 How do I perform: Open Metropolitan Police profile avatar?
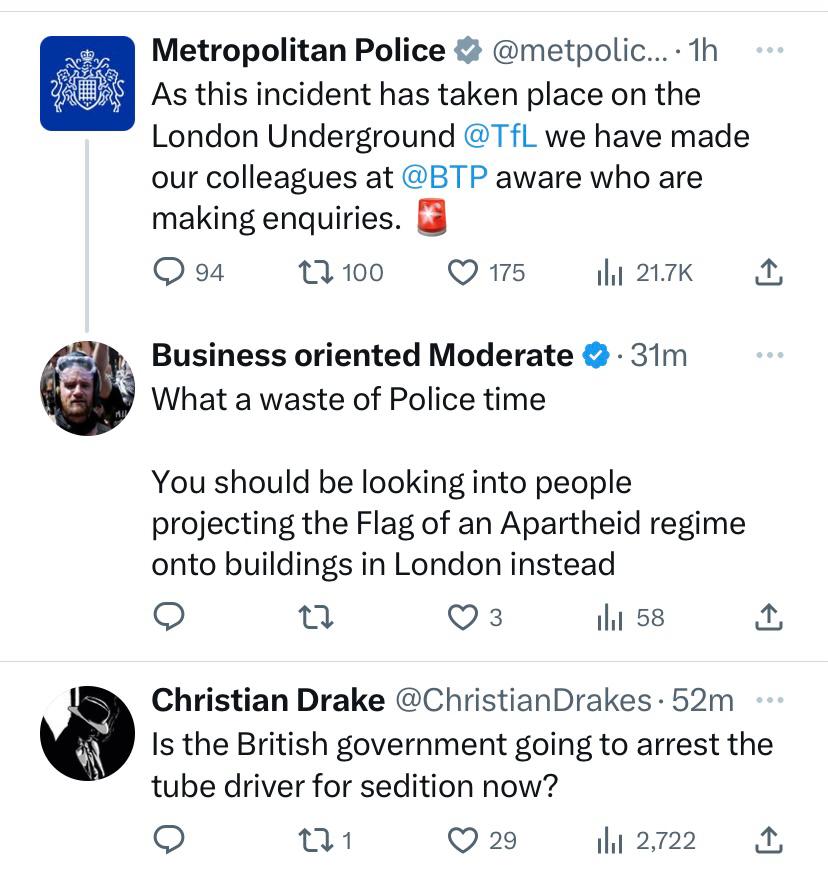87,83
